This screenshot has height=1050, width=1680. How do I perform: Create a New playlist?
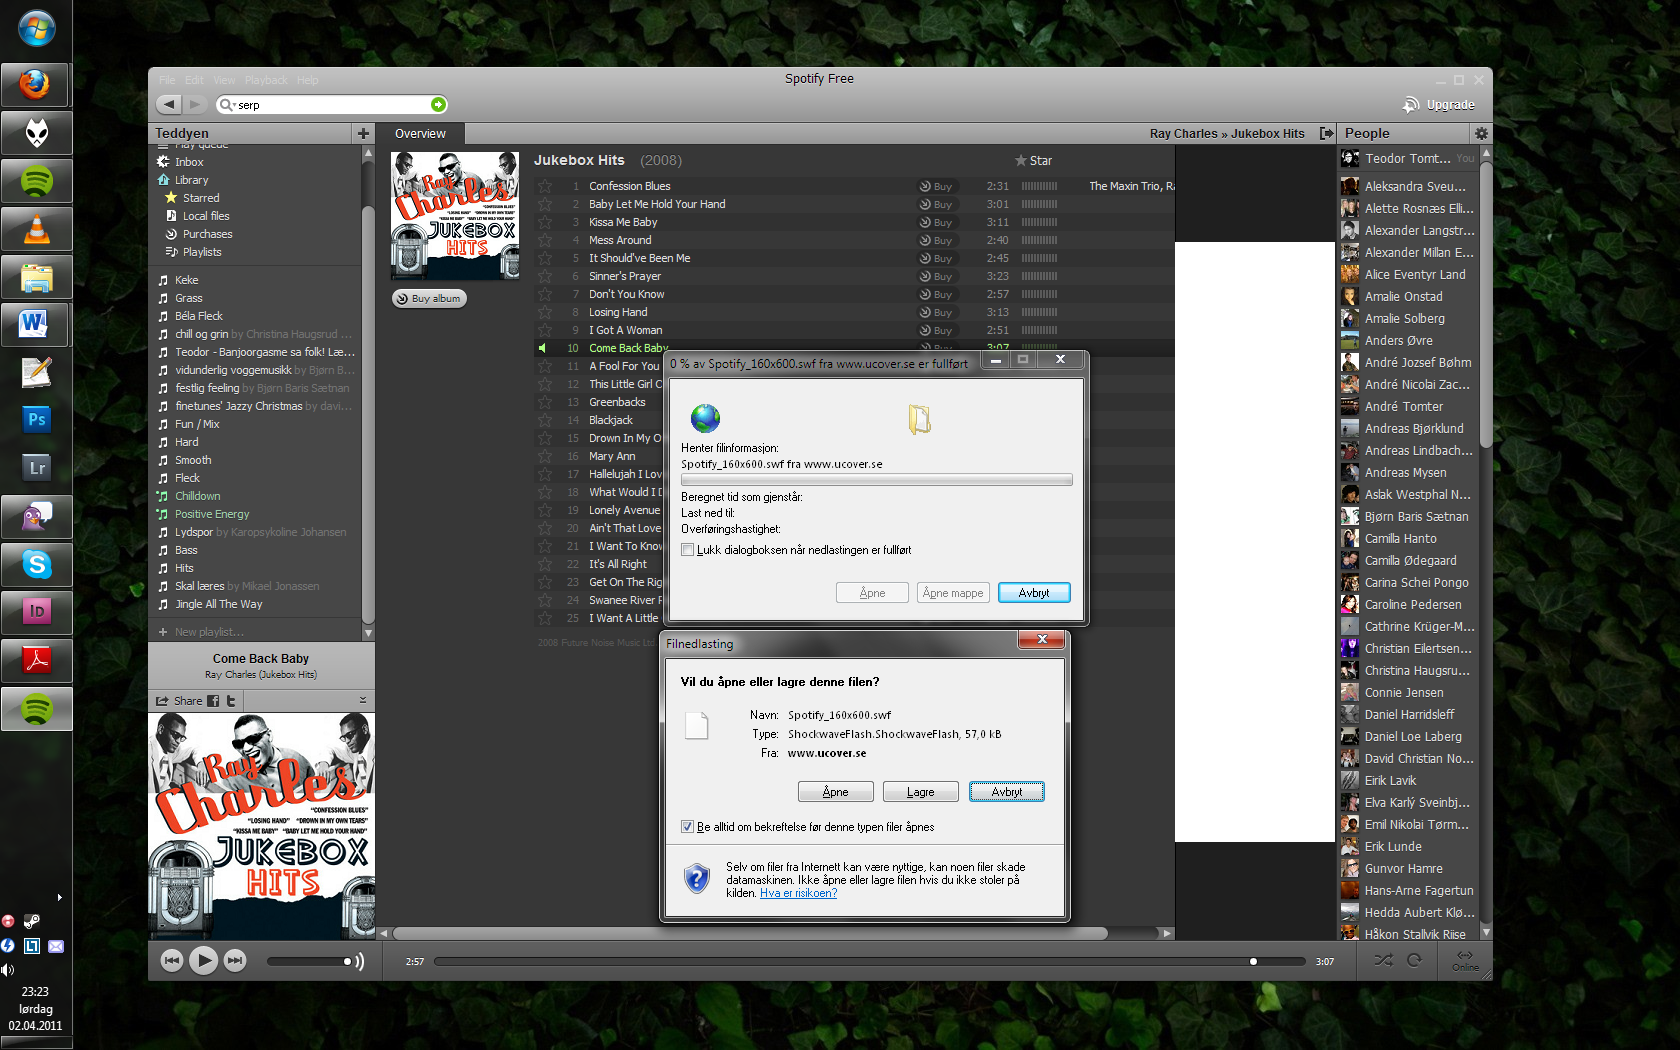point(208,632)
